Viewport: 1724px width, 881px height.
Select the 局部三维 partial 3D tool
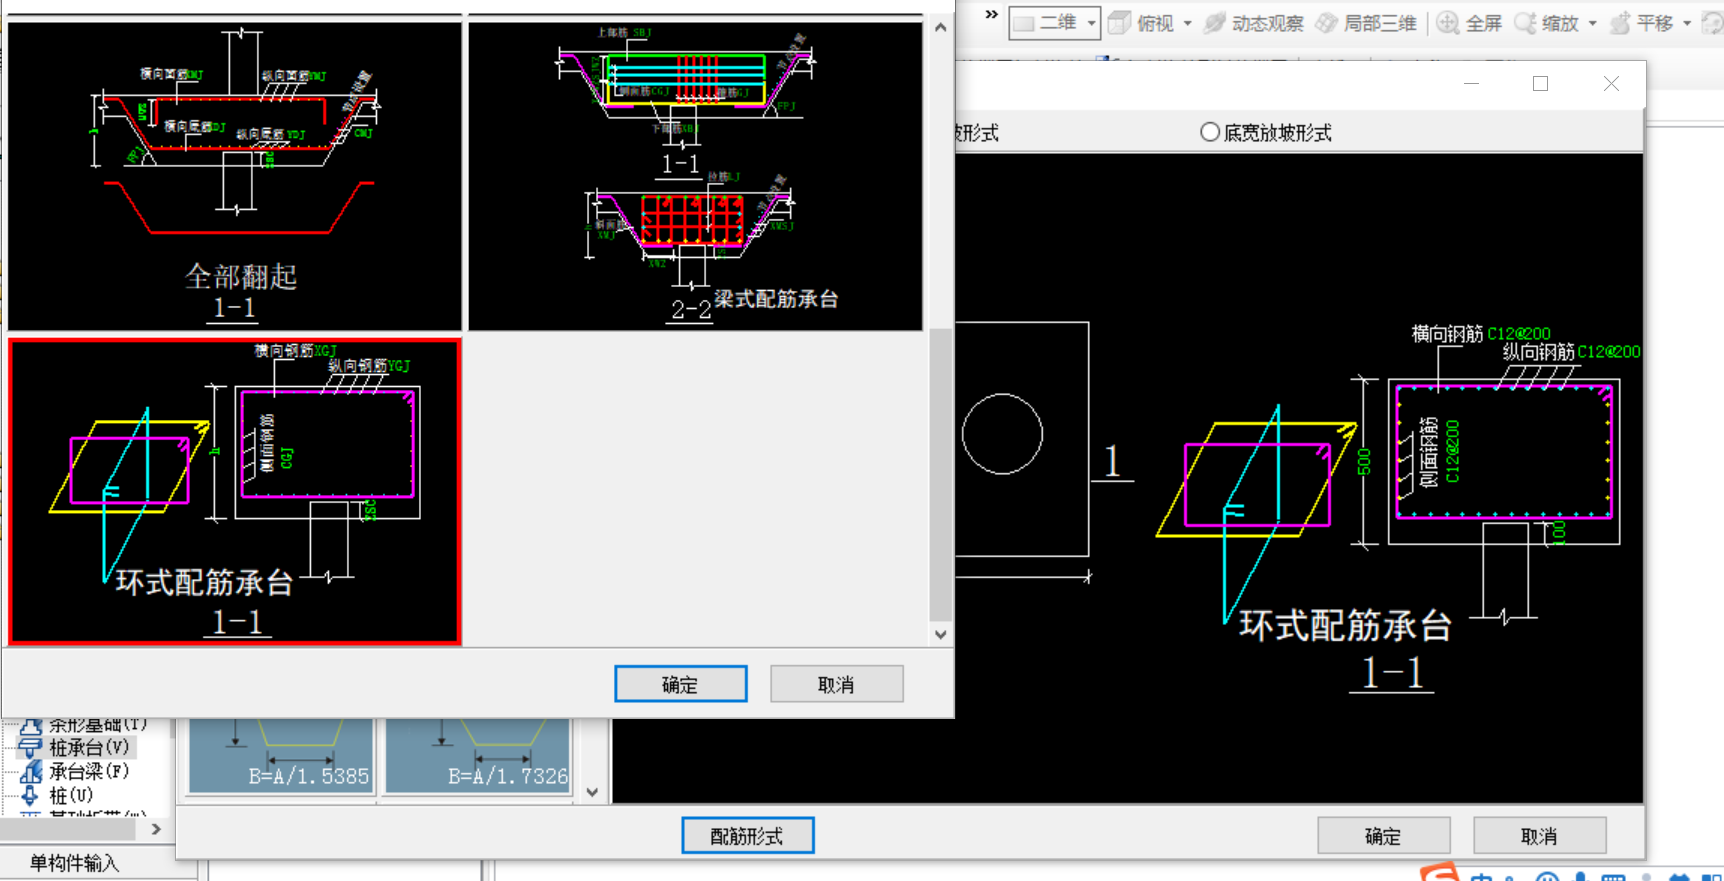coord(1366,22)
